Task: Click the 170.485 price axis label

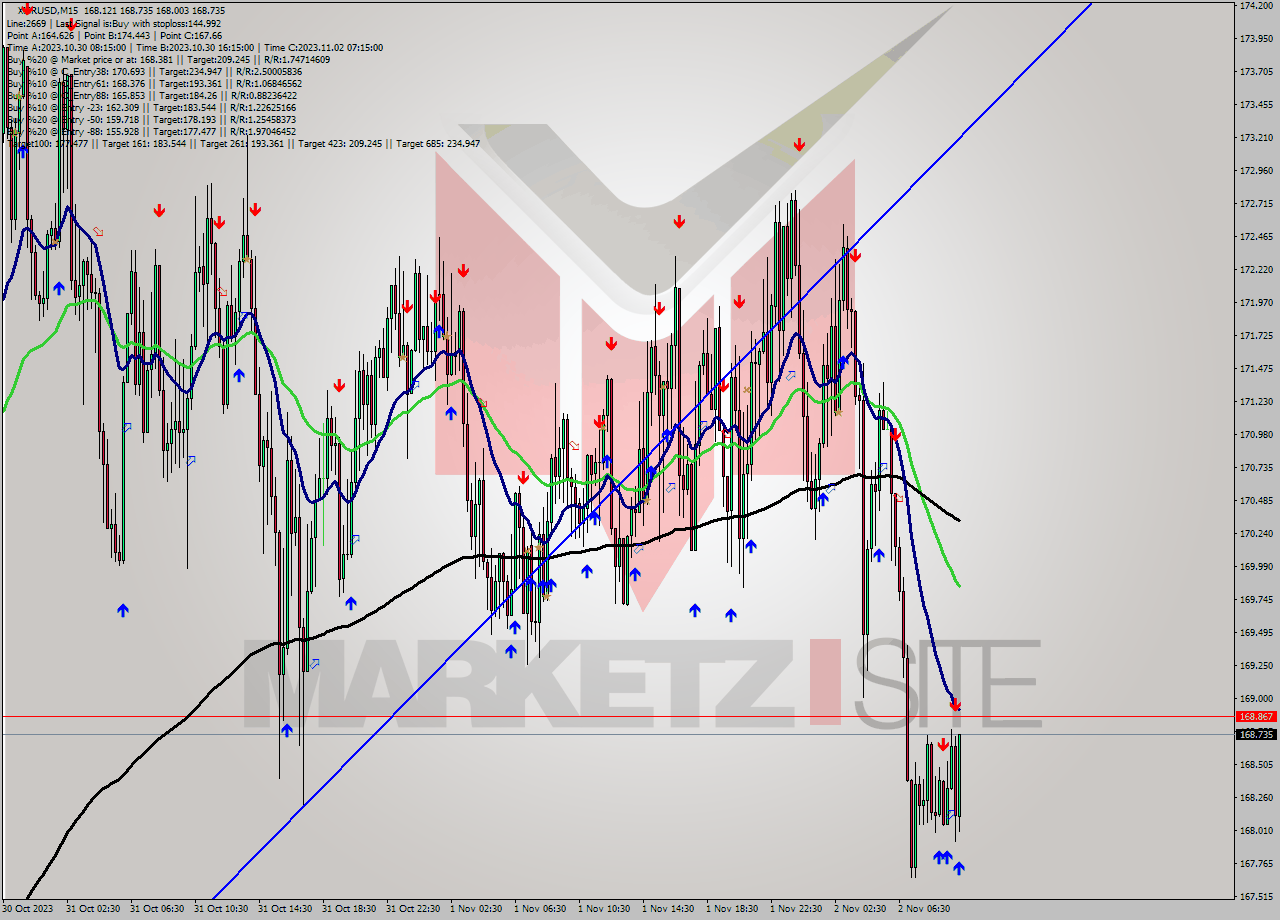Action: click(1256, 500)
